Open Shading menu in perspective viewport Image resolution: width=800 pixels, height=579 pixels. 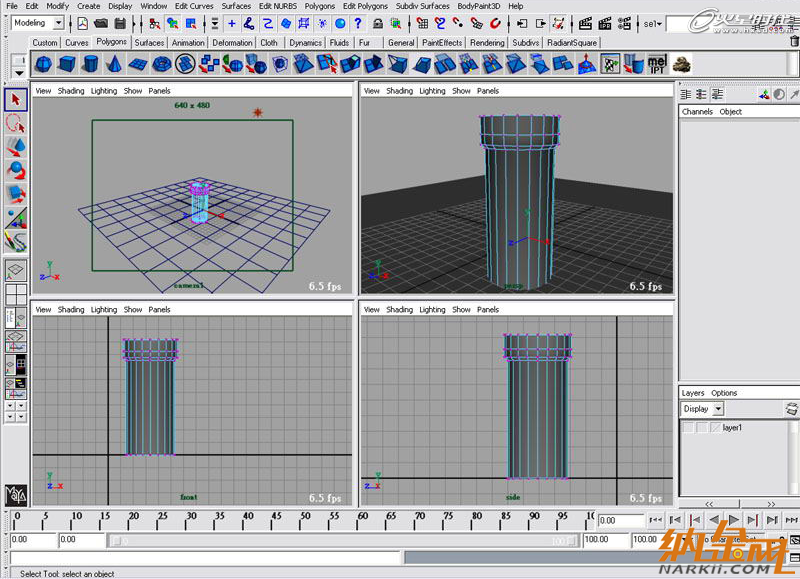[399, 91]
